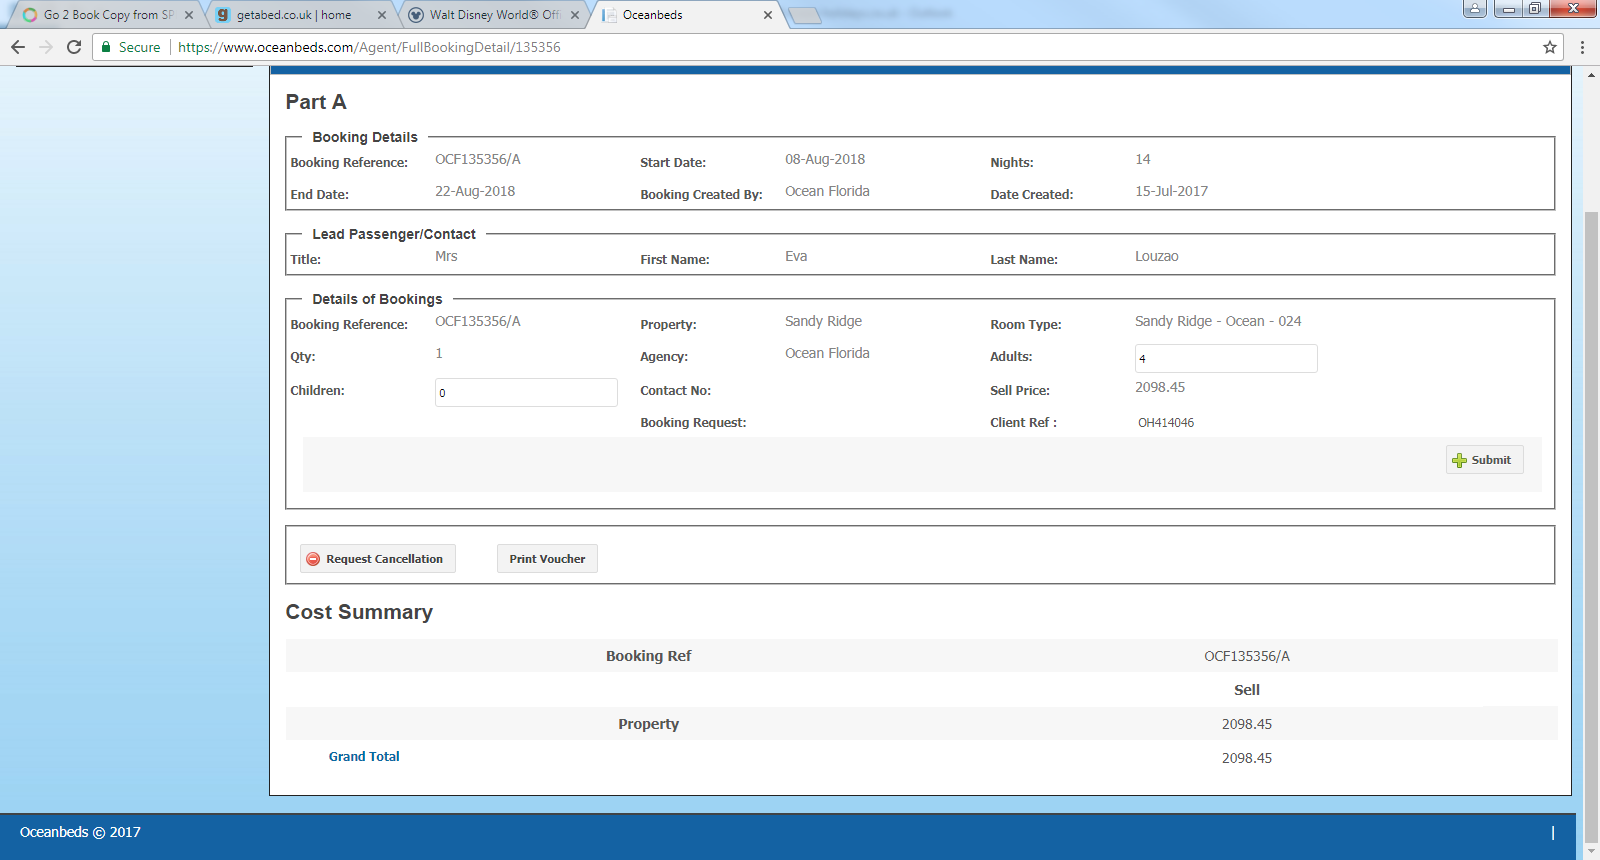Click the Adults input field

[1226, 358]
